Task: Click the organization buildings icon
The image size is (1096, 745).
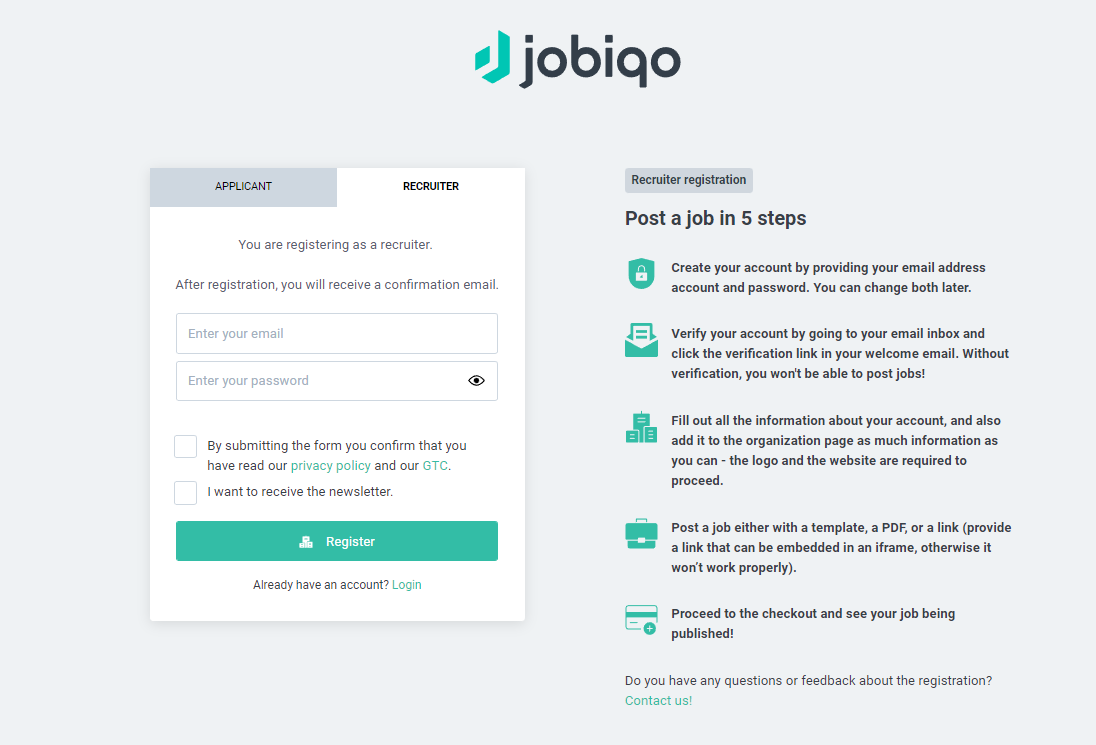Action: click(x=641, y=427)
